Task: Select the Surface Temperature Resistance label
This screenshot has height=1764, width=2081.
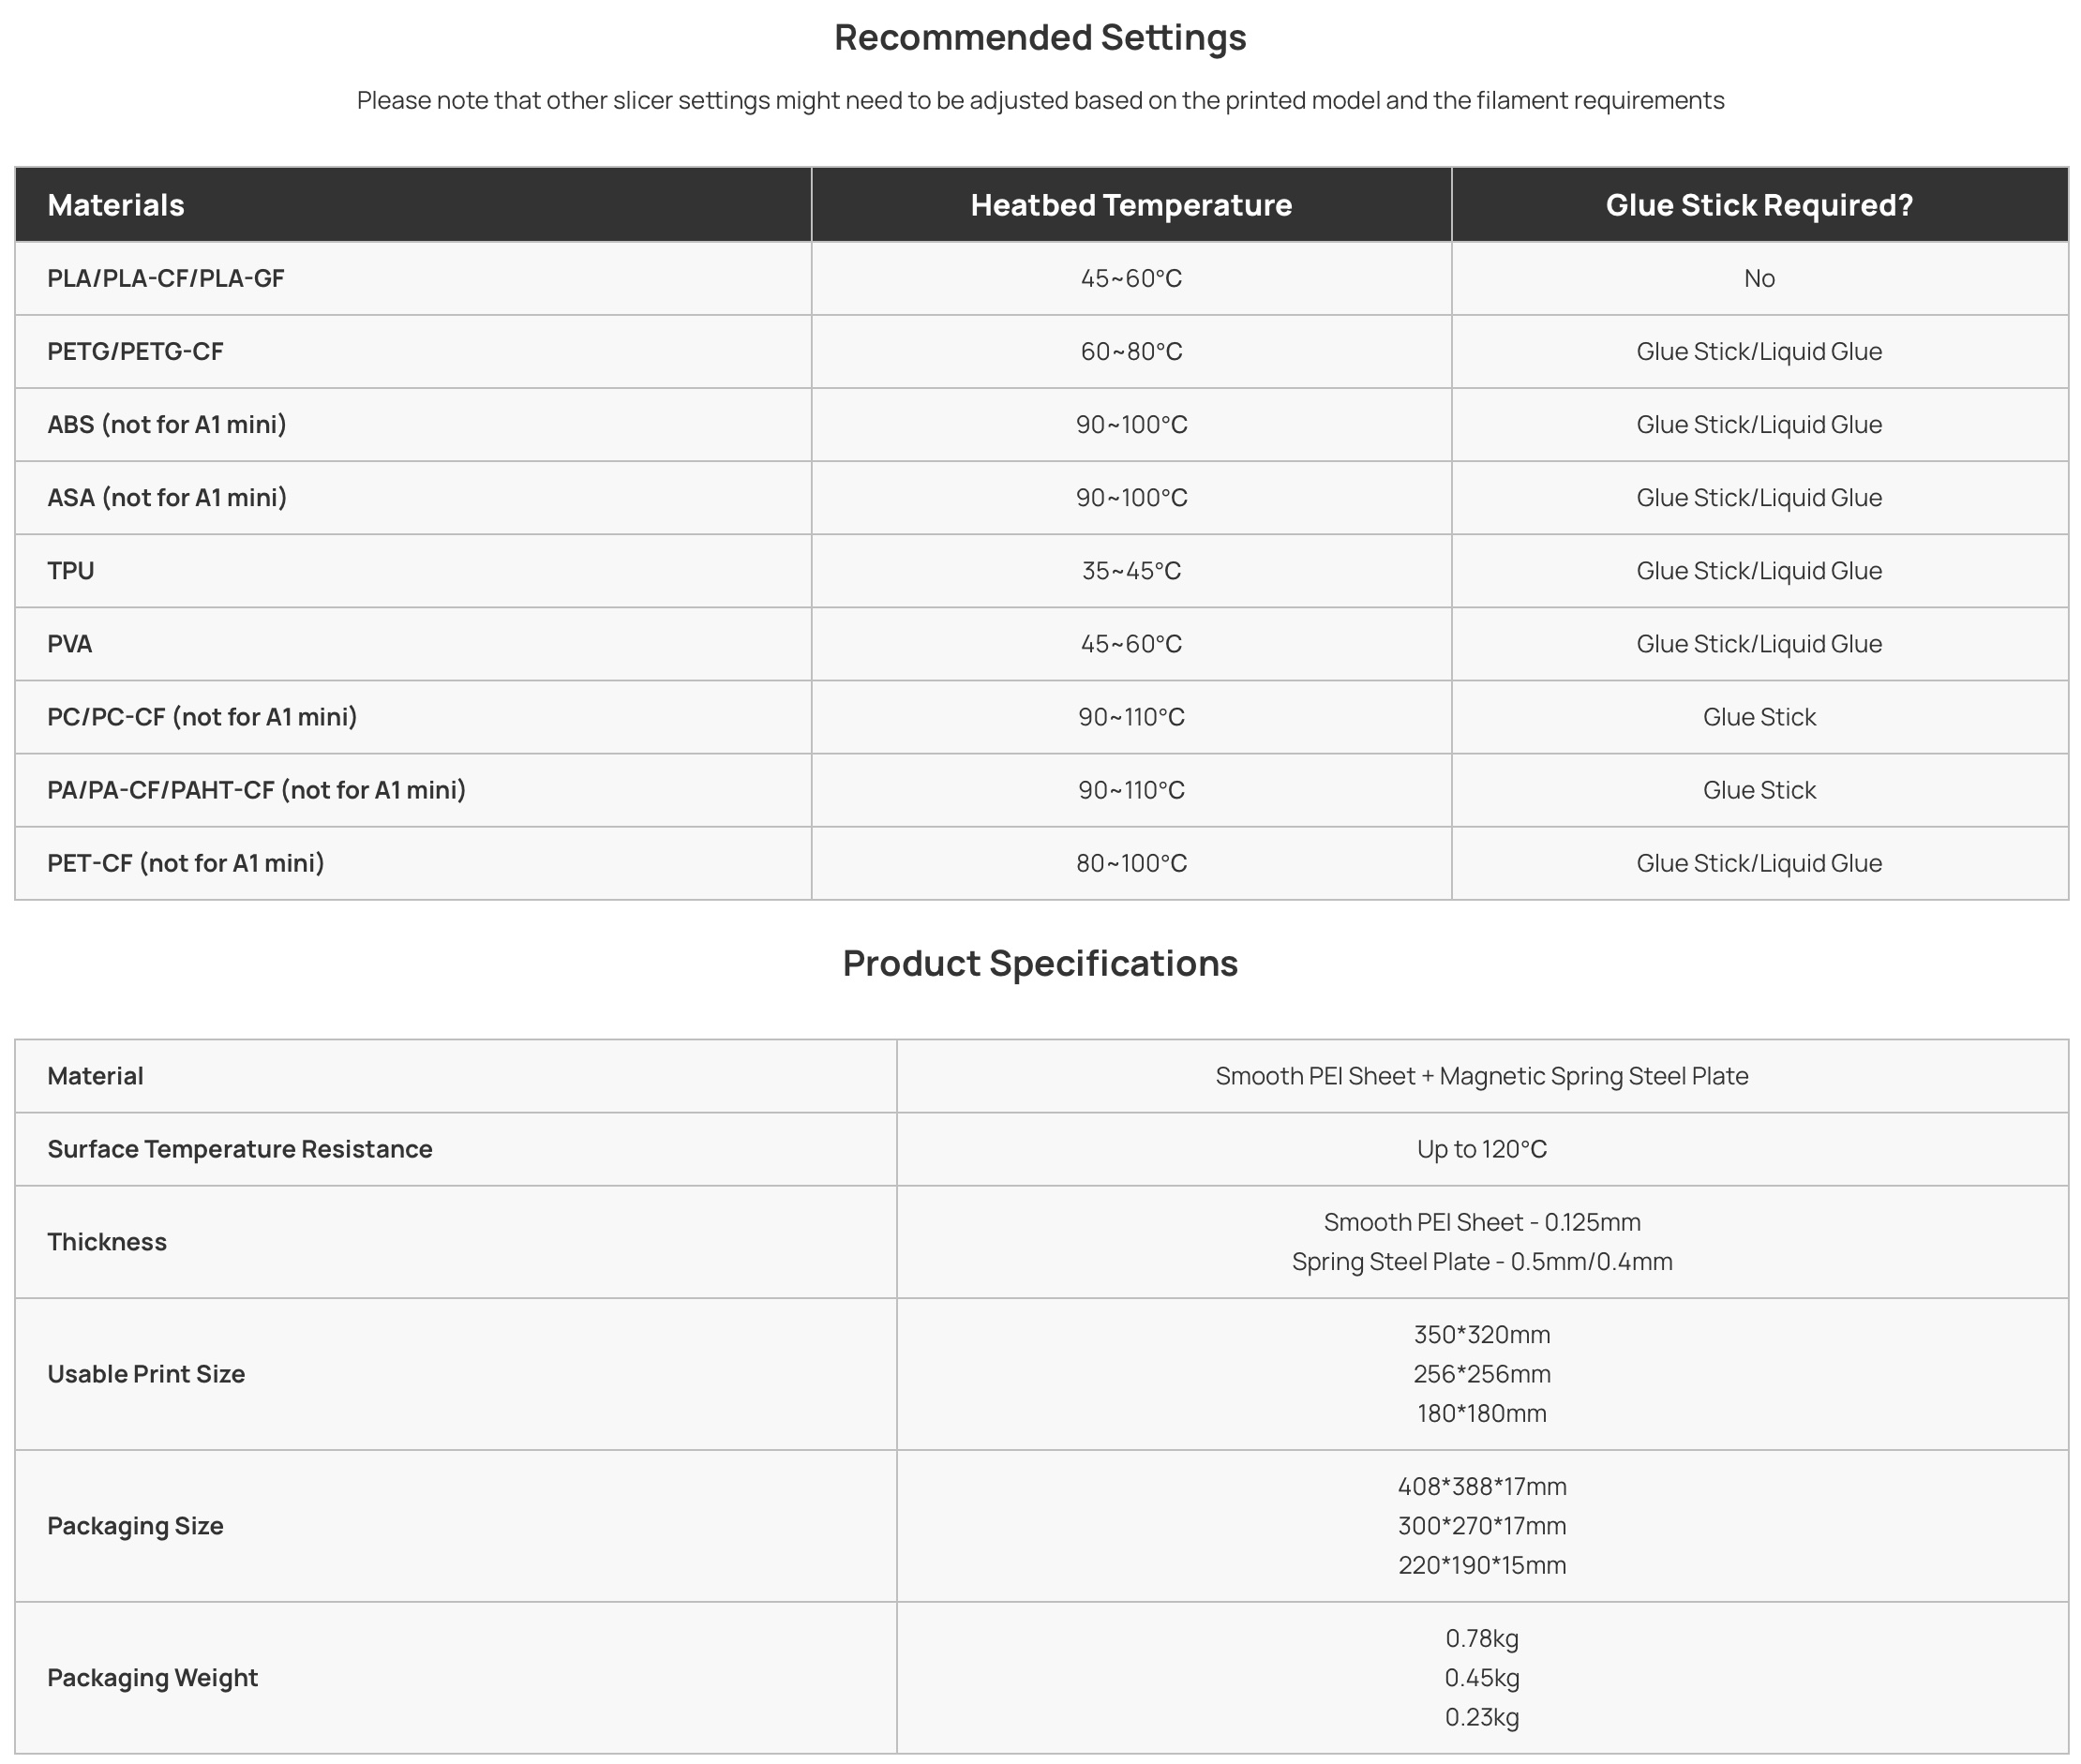Action: 240,1148
